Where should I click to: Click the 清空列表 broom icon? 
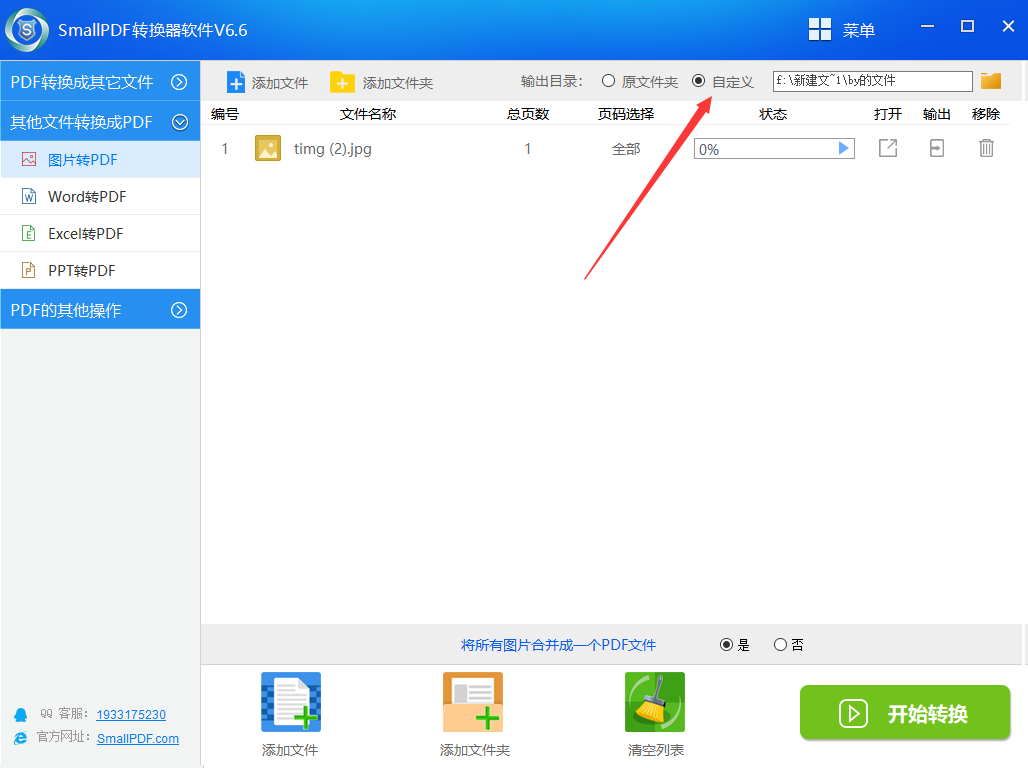pos(655,702)
